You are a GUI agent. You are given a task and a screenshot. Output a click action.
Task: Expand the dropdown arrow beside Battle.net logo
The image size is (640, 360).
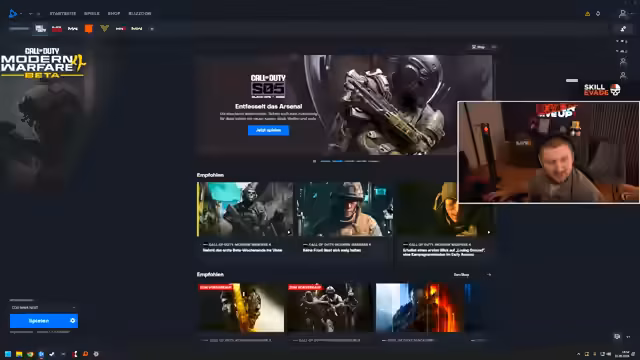(x=21, y=13)
